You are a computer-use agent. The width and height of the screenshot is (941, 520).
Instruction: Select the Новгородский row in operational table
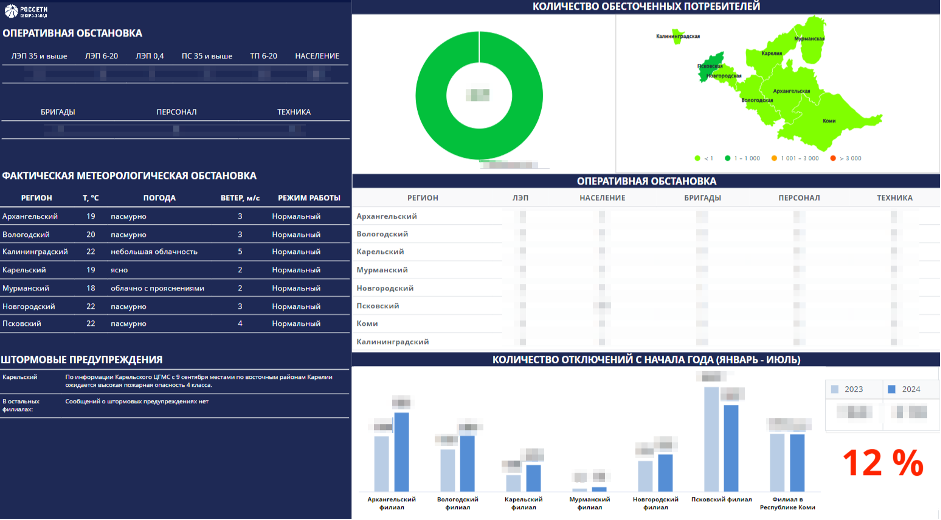pos(646,288)
